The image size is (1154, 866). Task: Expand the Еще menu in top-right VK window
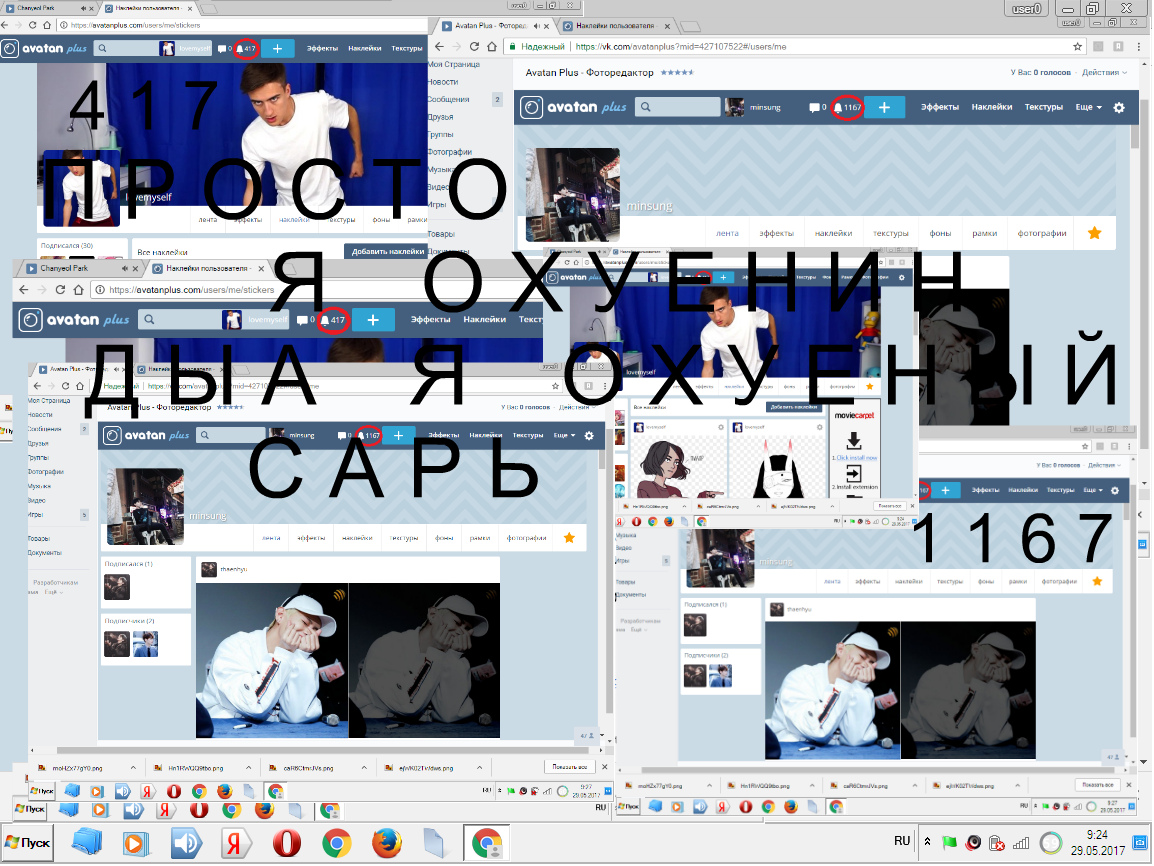[x=1088, y=107]
